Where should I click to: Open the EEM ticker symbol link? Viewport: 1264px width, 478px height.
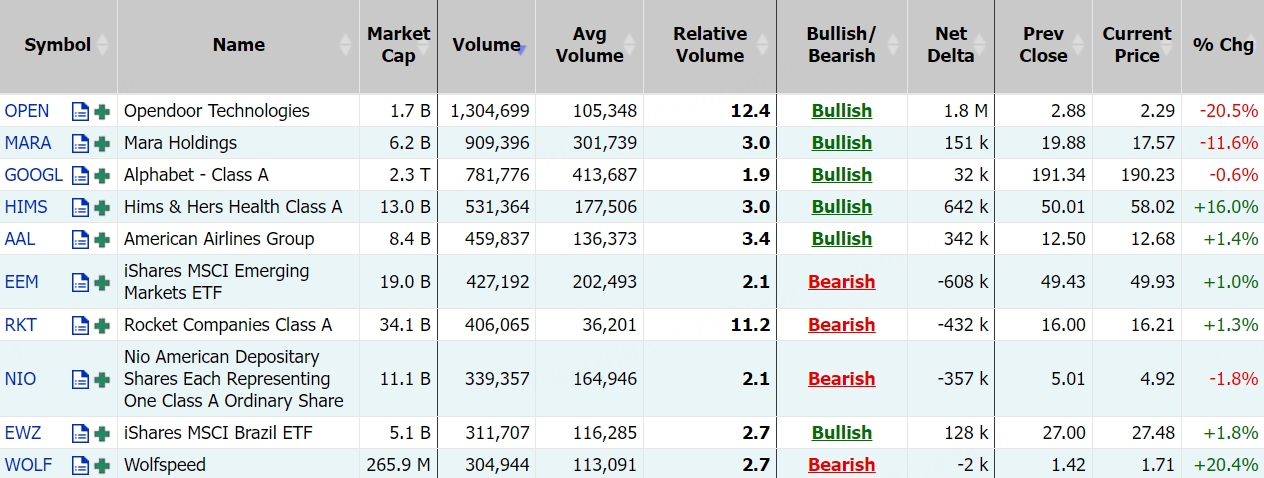pyautogui.click(x=22, y=282)
